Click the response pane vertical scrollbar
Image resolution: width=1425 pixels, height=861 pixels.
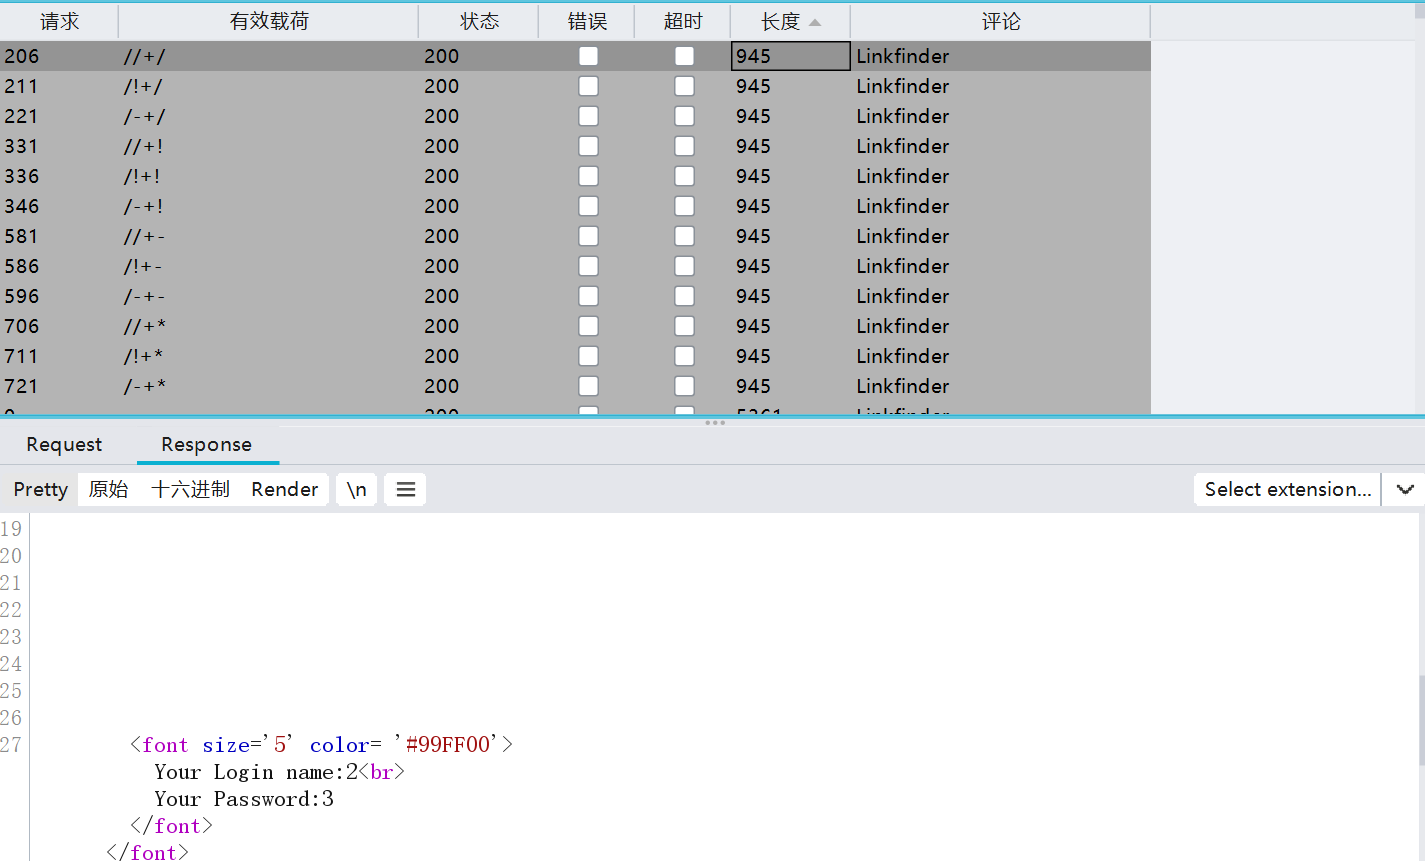click(1421, 720)
